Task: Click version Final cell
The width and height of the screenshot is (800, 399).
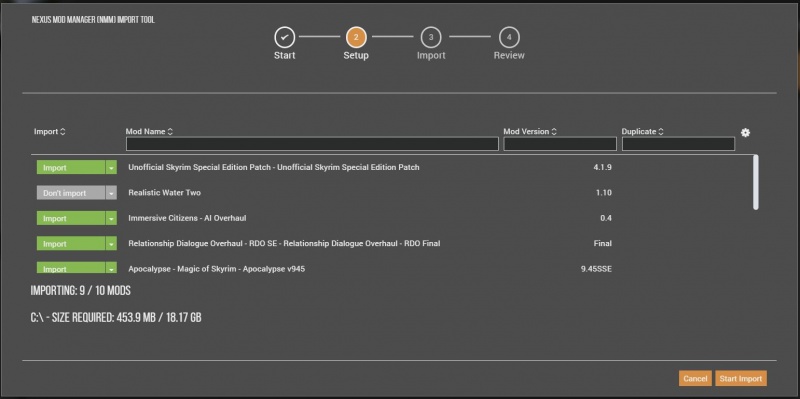Action: pos(603,244)
